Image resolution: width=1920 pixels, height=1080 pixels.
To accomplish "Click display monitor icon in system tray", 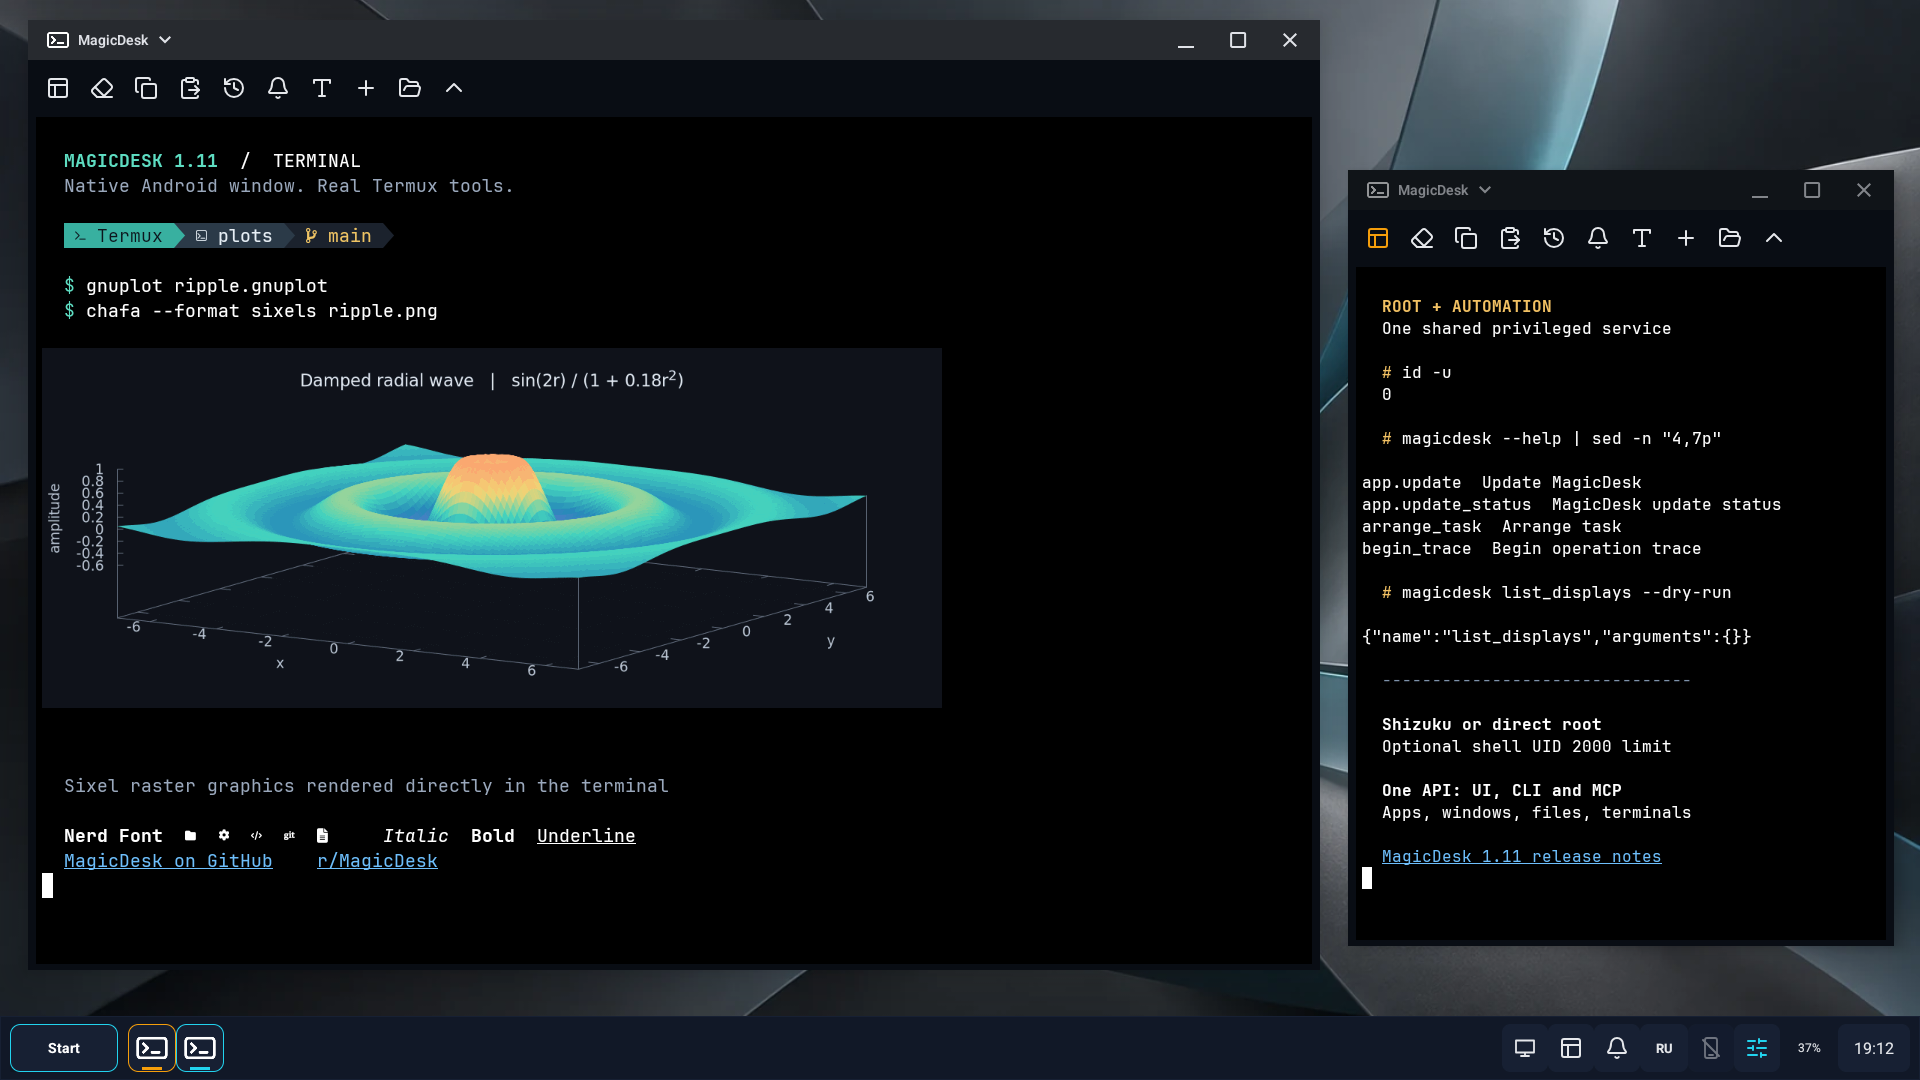I will [x=1525, y=1048].
